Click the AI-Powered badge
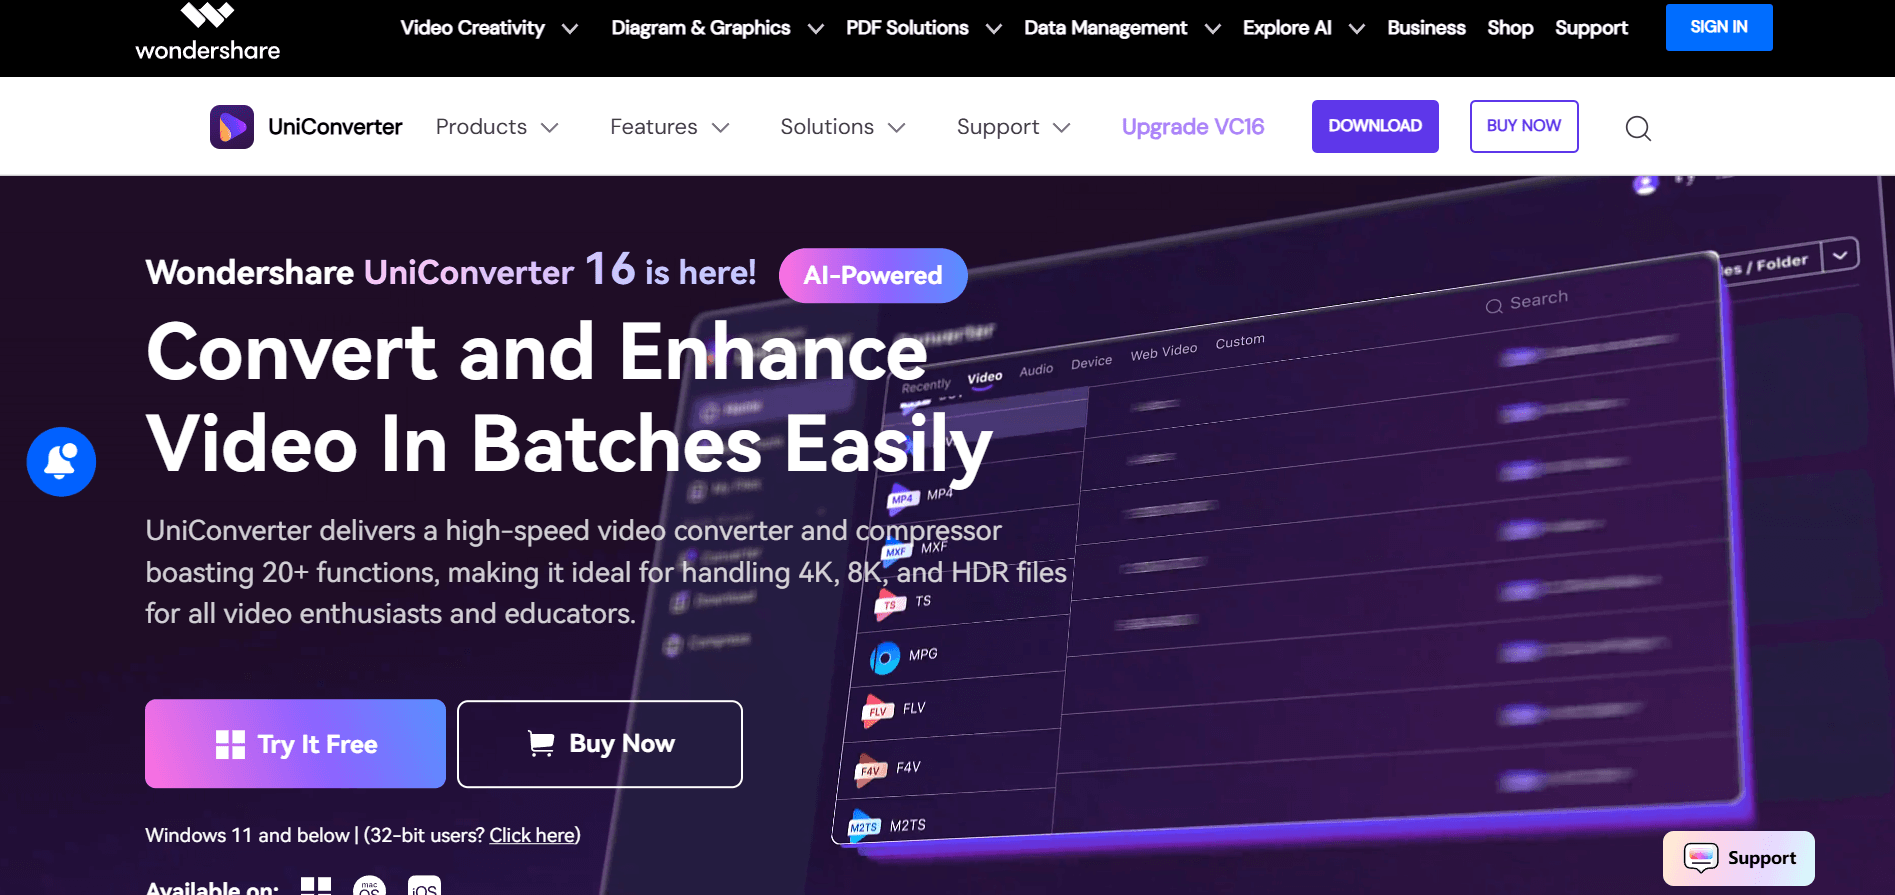 coord(873,275)
